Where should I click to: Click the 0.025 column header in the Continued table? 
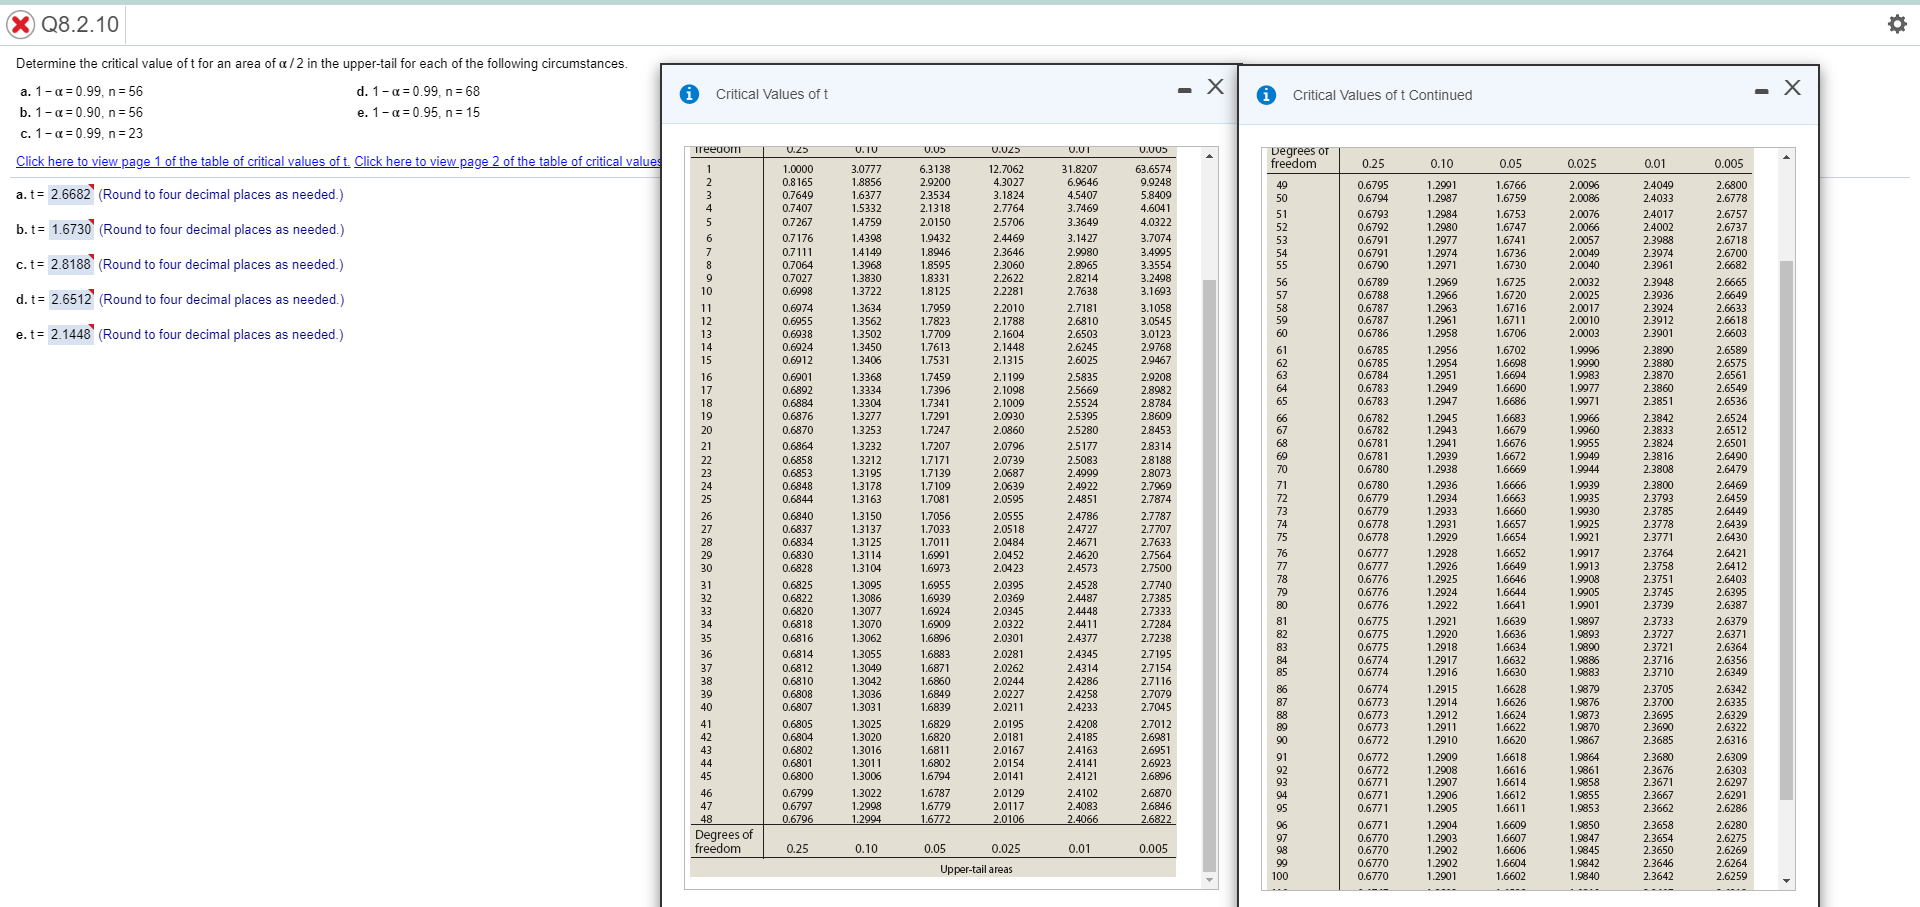tap(1582, 163)
